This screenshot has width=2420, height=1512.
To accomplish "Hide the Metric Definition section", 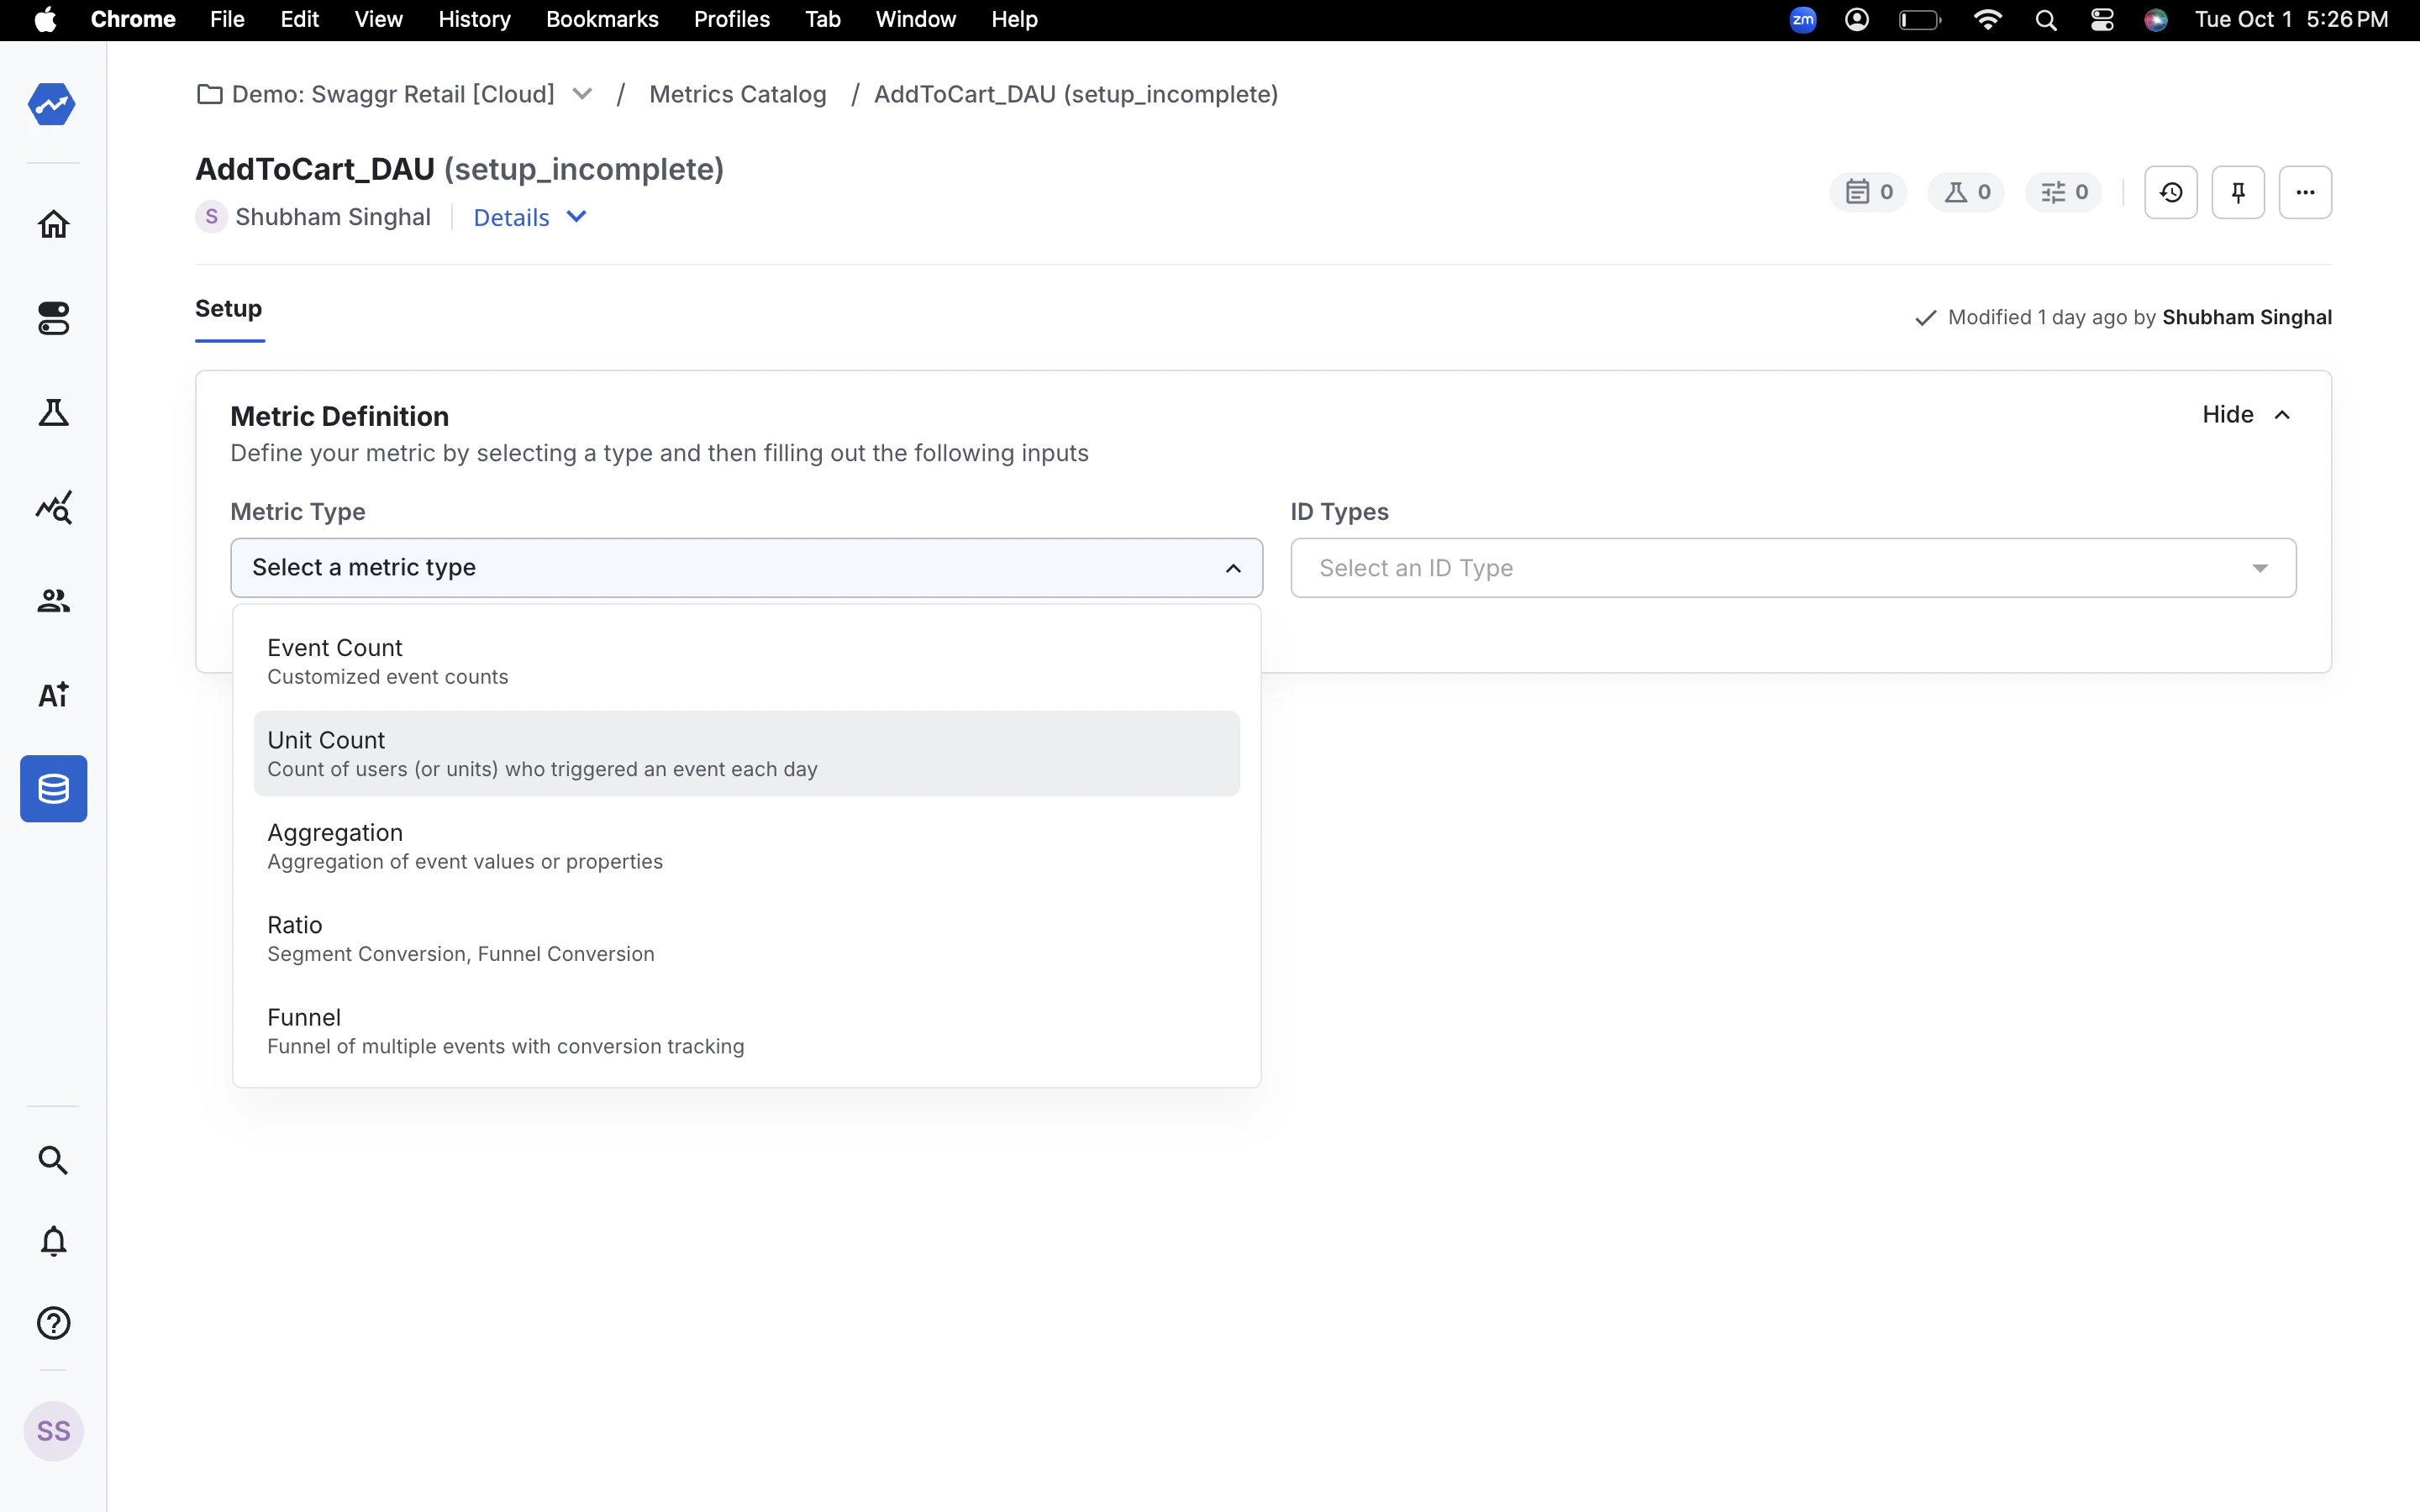I will 2246,415.
